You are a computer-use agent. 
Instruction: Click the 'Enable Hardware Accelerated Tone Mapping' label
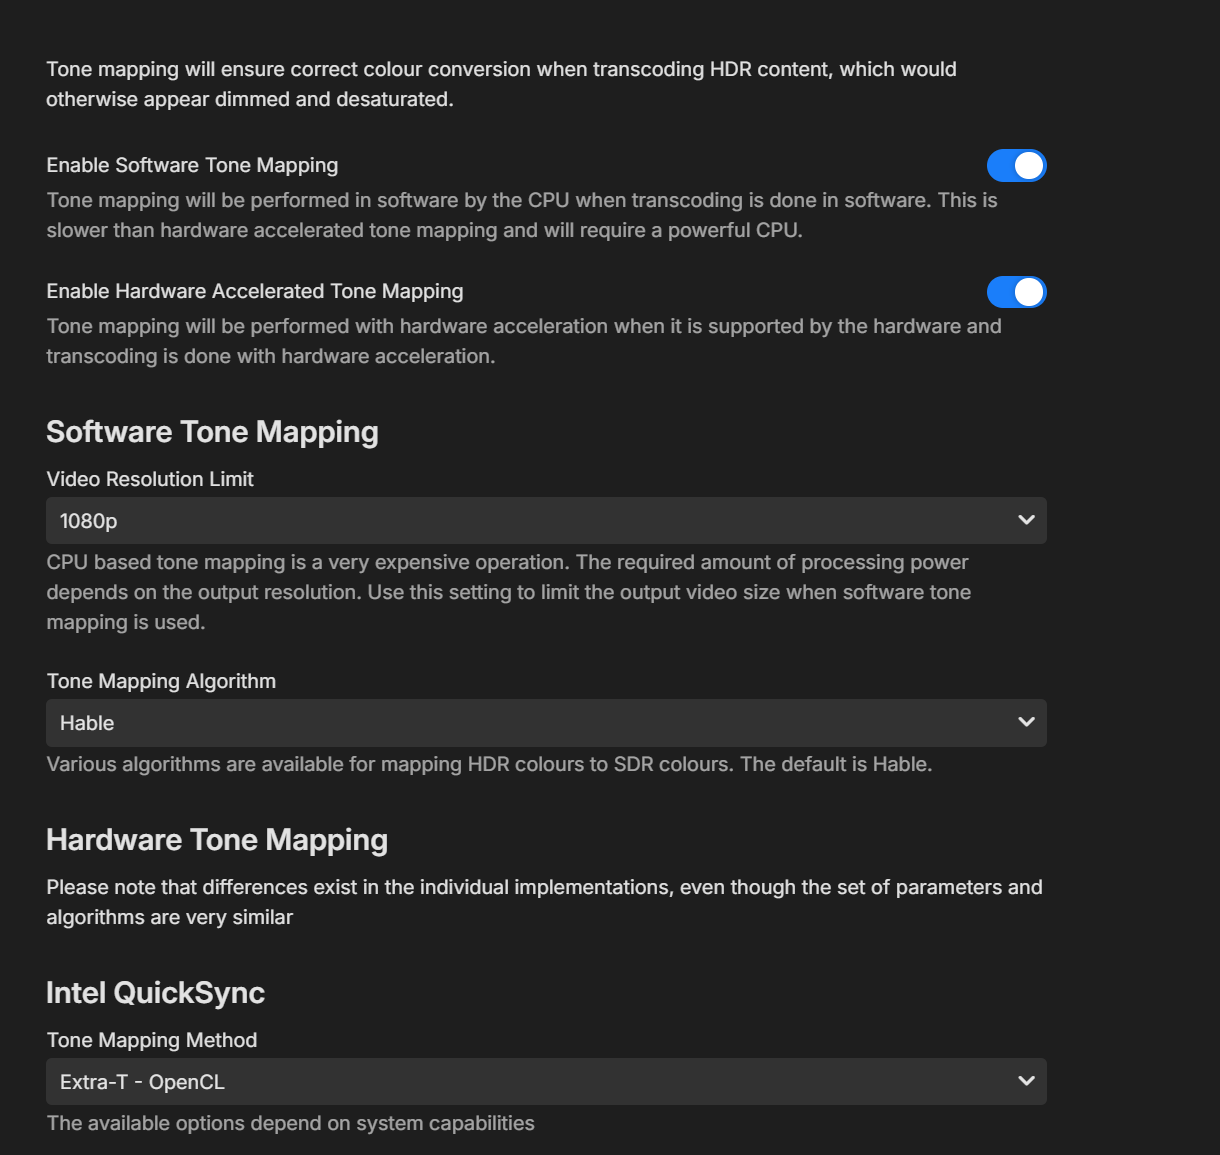(255, 291)
